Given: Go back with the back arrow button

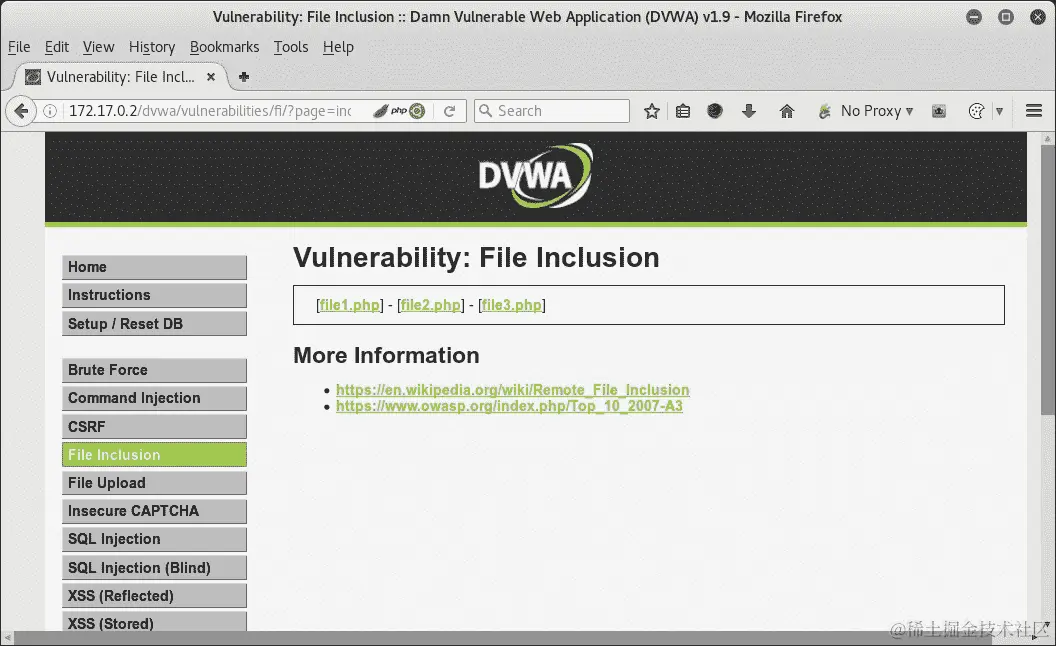Looking at the screenshot, I should [x=21, y=111].
